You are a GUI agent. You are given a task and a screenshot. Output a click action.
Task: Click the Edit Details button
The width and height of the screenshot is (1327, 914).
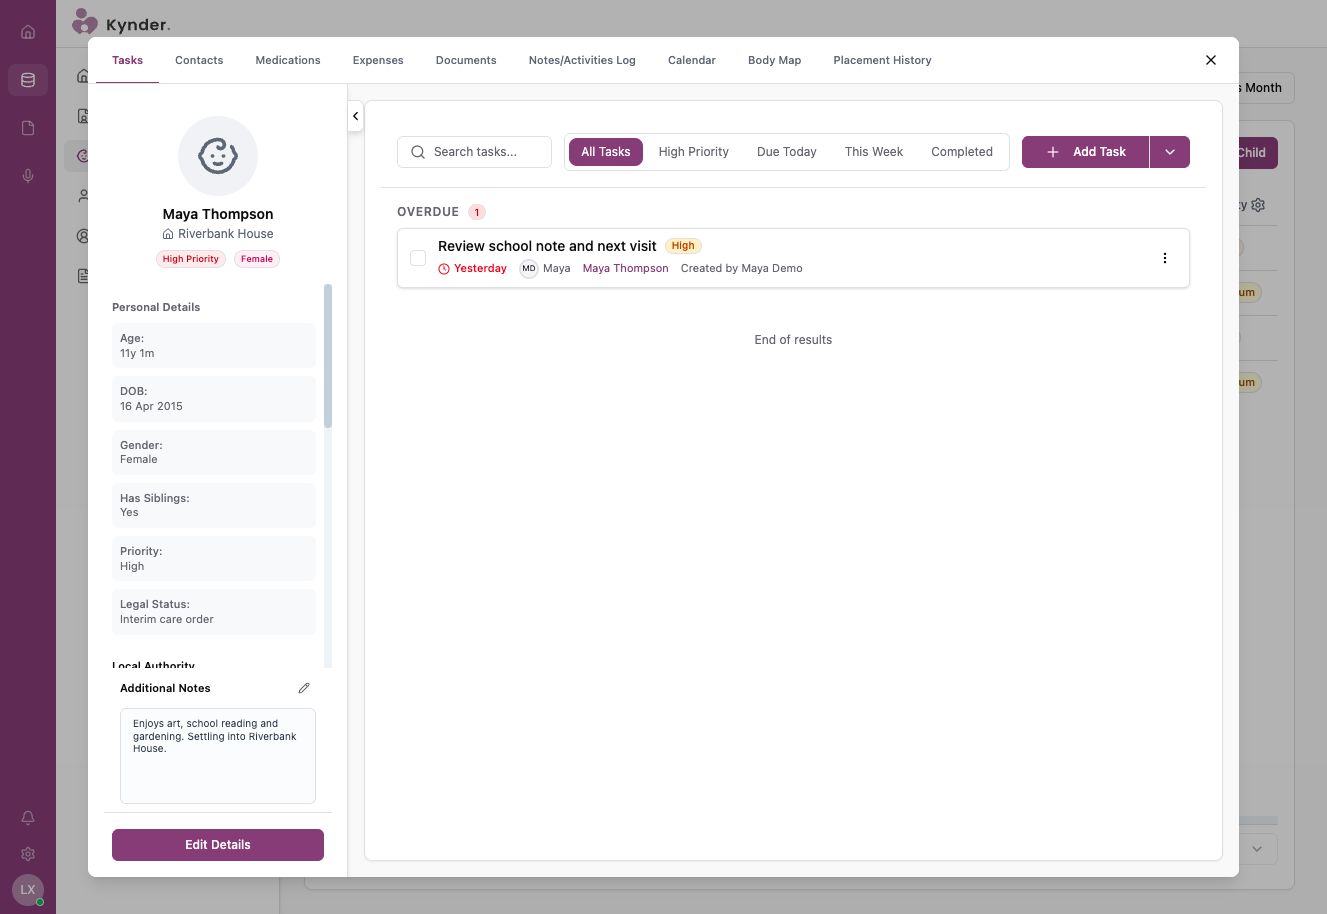coord(218,845)
